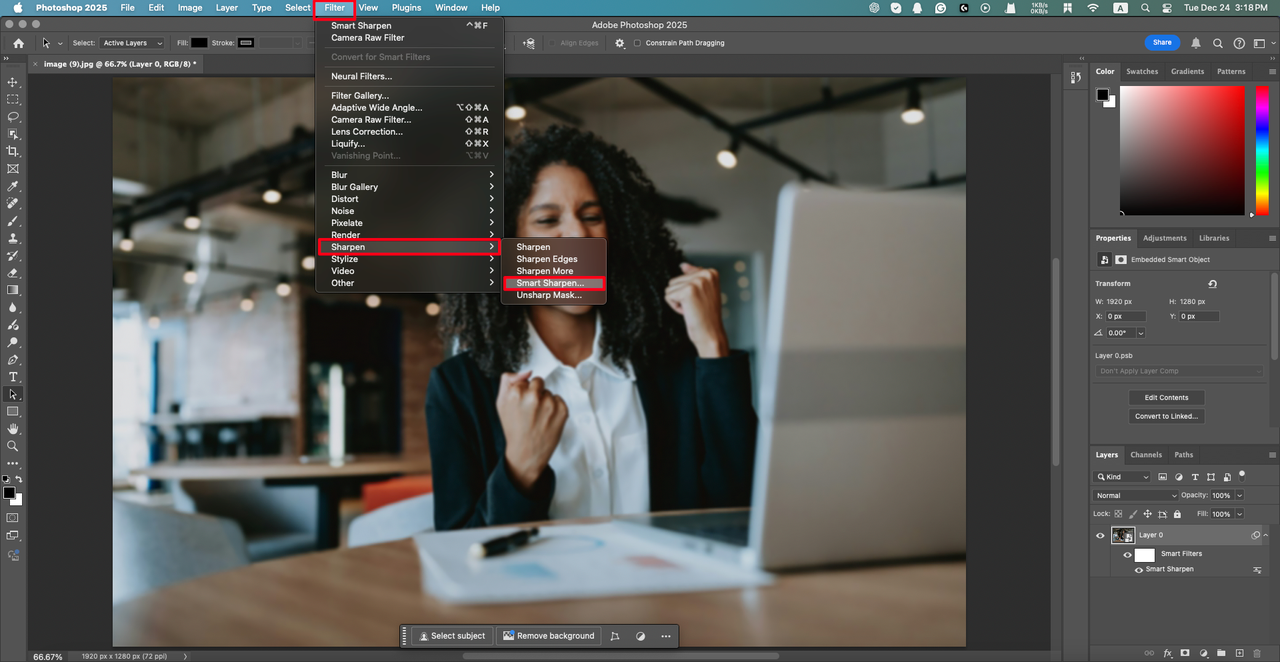This screenshot has height=662, width=1280.
Task: Select the Crop tool
Action: point(13,151)
